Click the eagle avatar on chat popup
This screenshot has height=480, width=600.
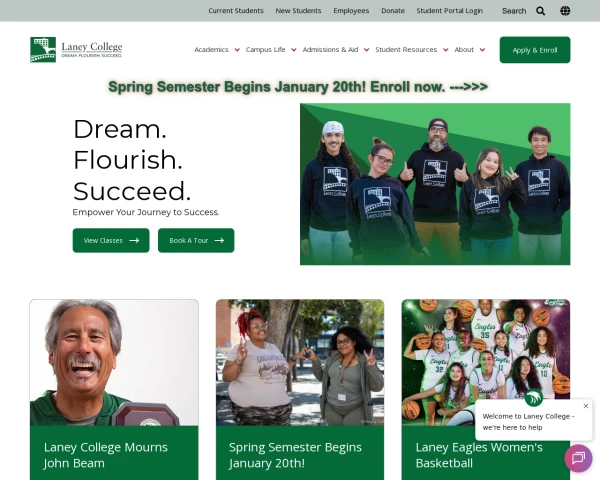[x=533, y=397]
